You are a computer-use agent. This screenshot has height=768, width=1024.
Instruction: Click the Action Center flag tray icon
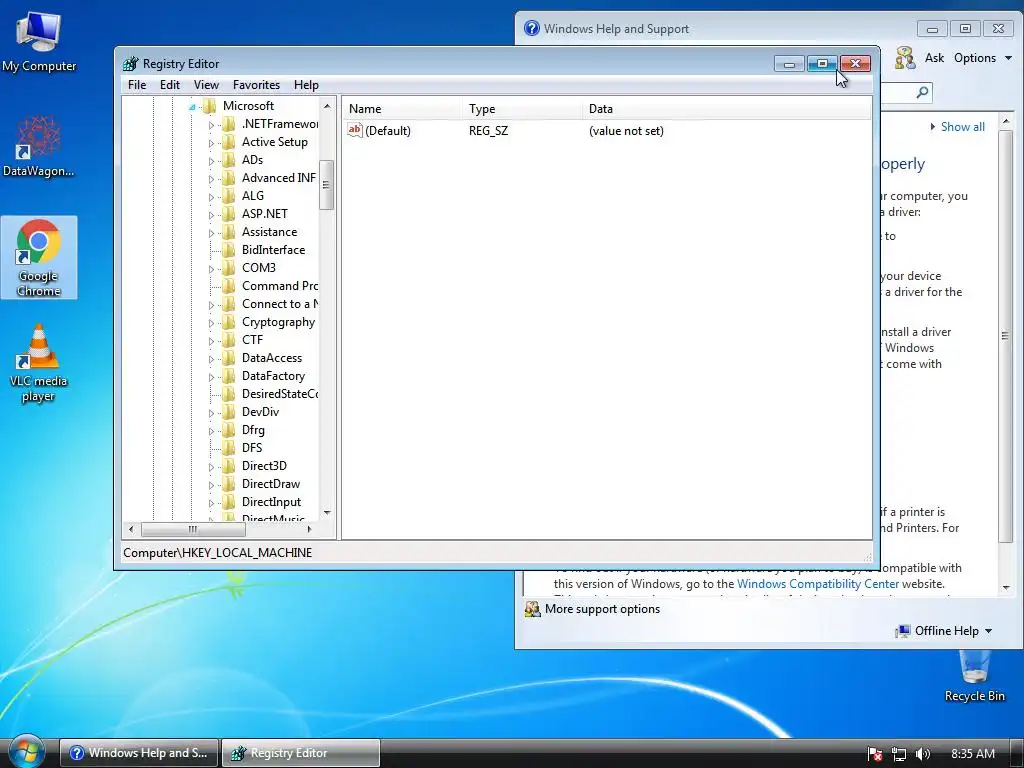[875, 754]
